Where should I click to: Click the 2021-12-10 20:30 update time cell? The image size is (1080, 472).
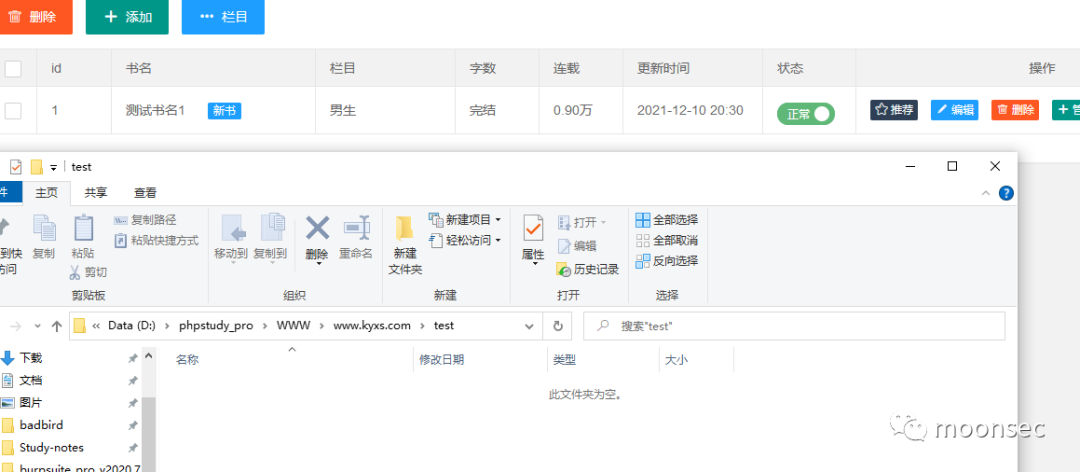point(690,110)
